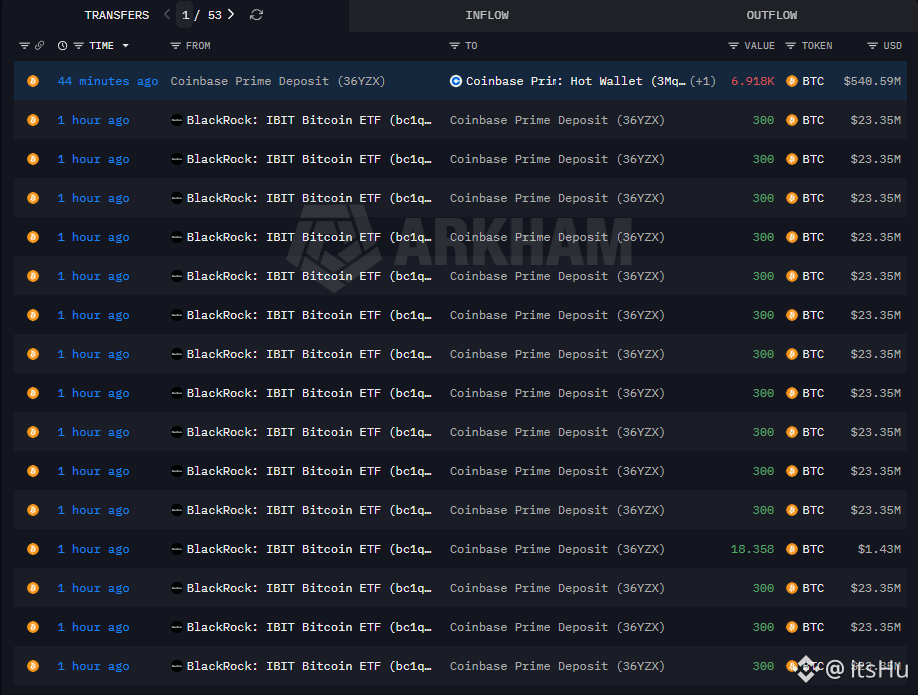The width and height of the screenshot is (918, 695).
Task: Open the 44 minutes ago transaction link
Action: pyautogui.click(x=108, y=81)
